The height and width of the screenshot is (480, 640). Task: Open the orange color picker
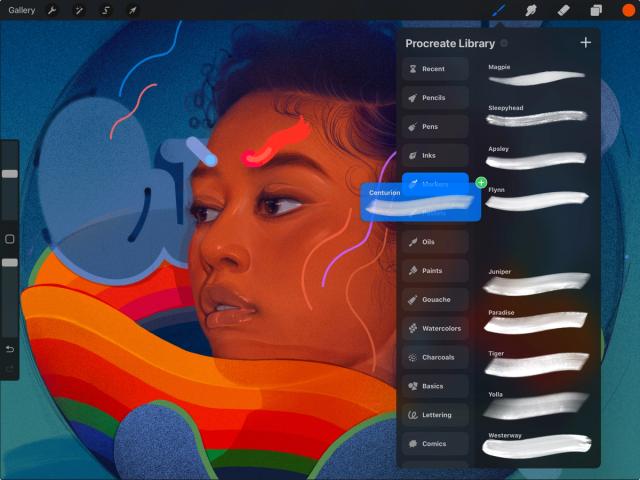[628, 10]
